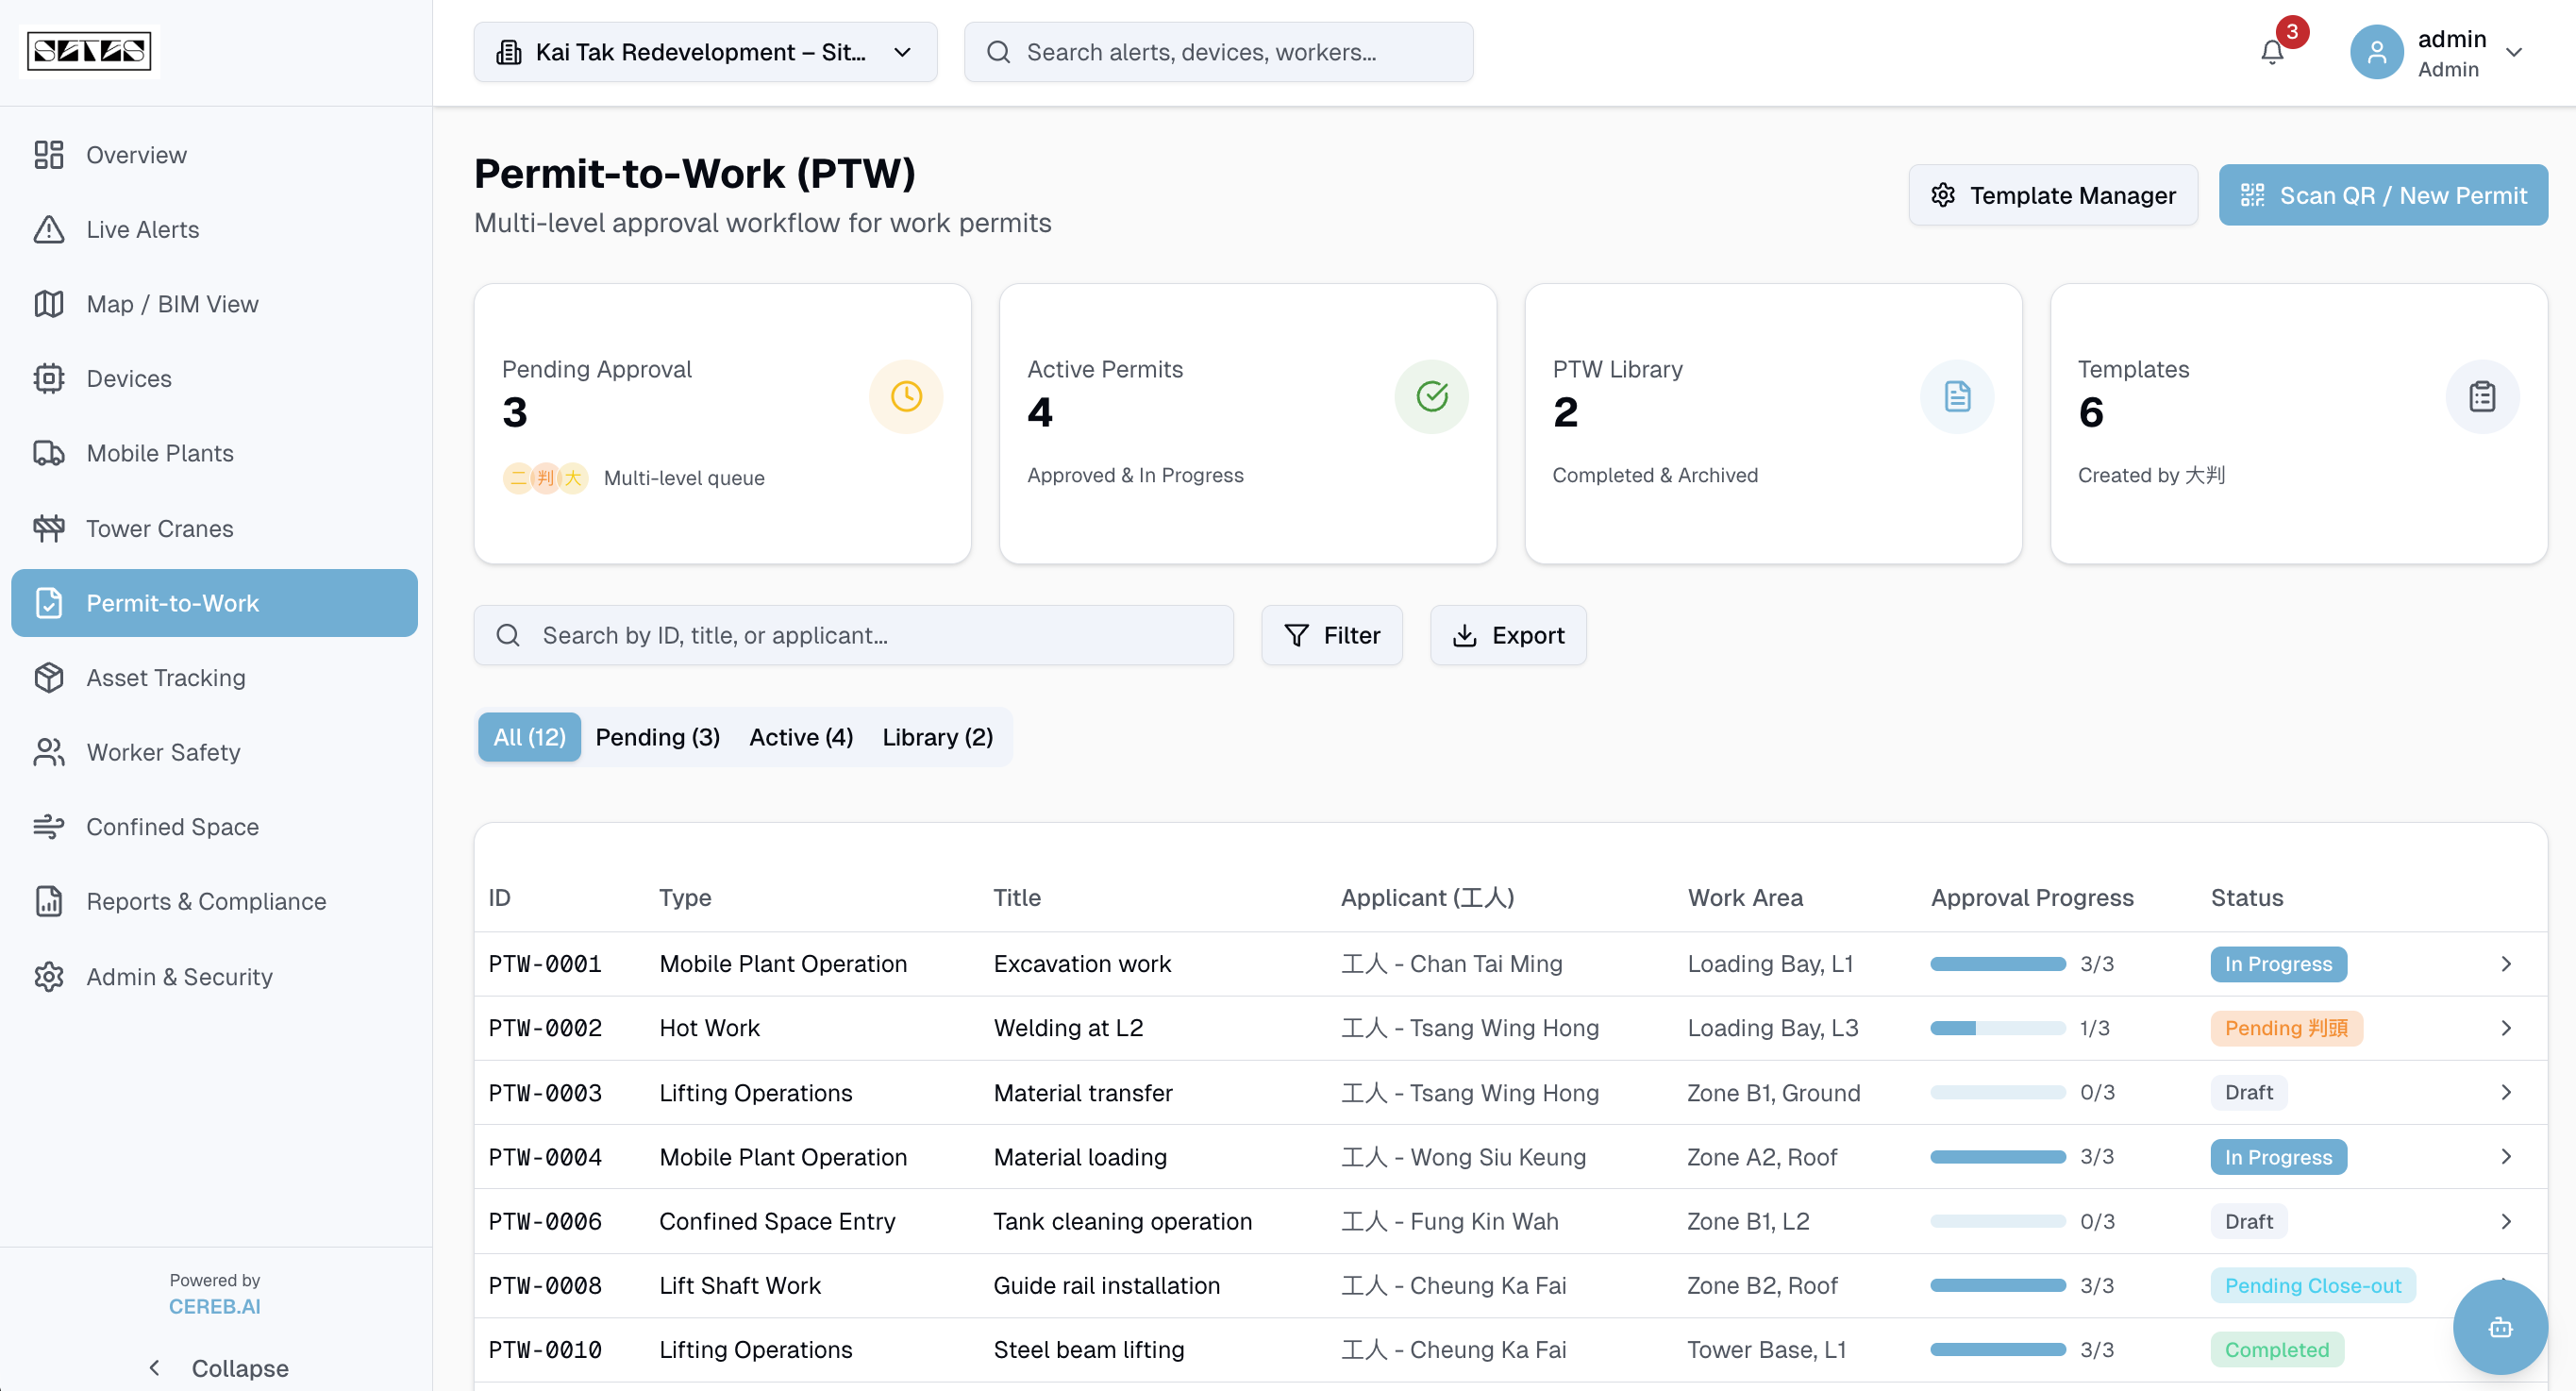The width and height of the screenshot is (2576, 1391).
Task: Switch to the Pending (3) tab
Action: 657,737
